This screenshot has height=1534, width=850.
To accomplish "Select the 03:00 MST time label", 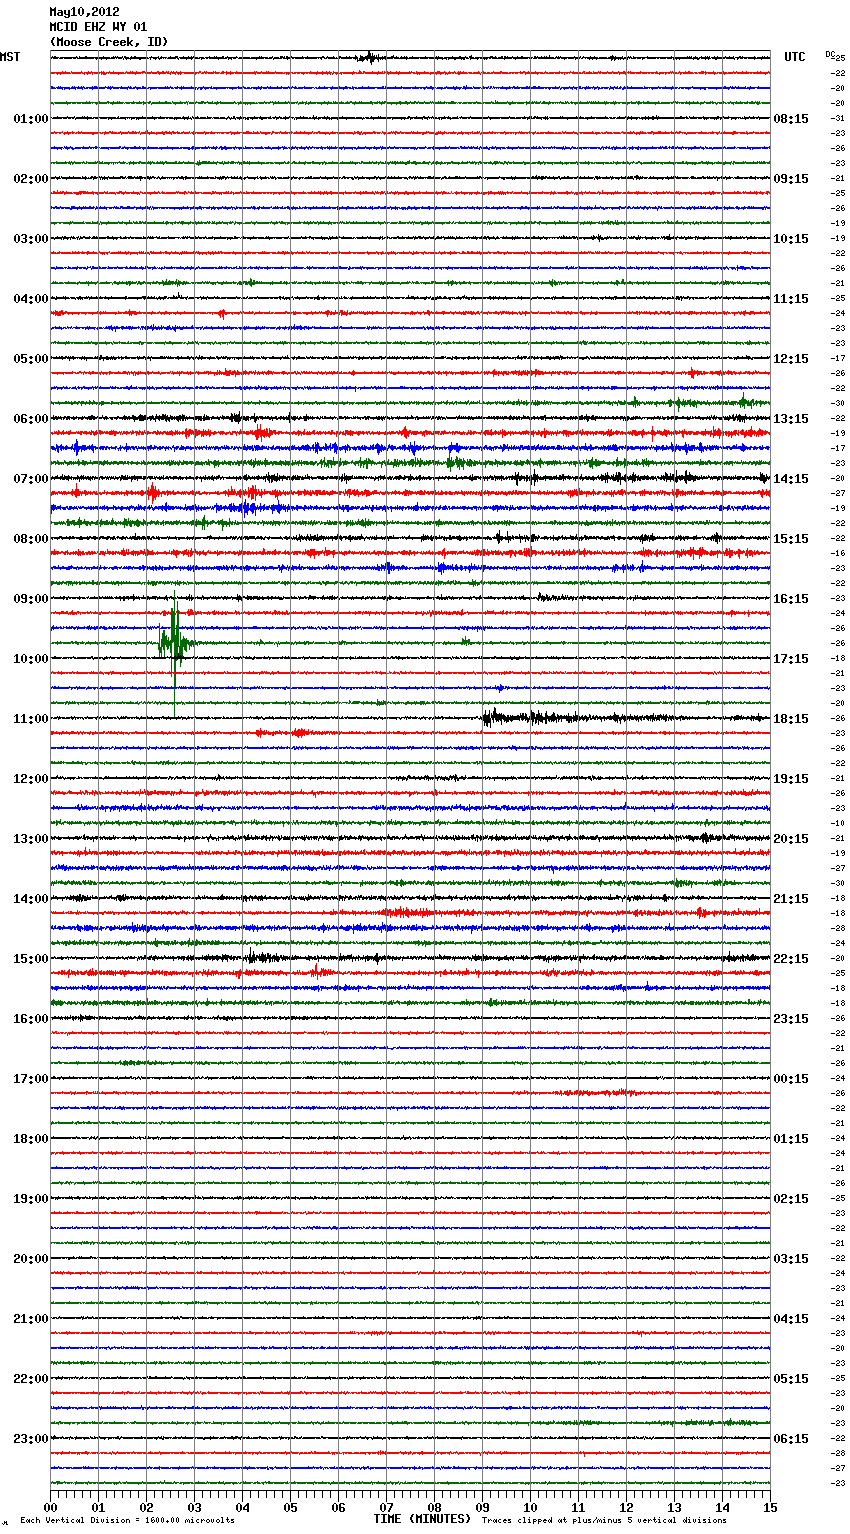I will [x=31, y=239].
